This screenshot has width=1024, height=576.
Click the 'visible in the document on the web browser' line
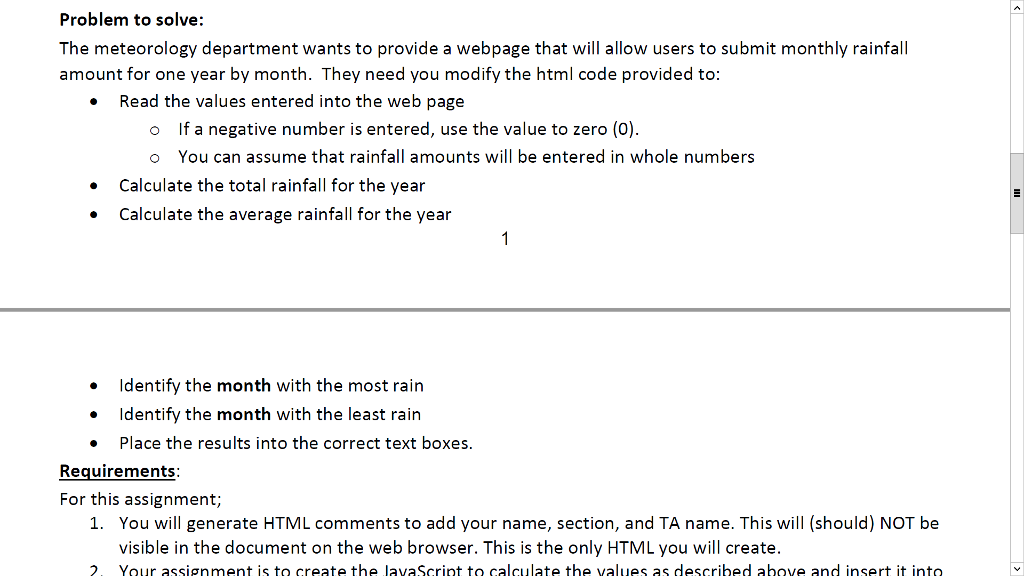click(x=450, y=547)
